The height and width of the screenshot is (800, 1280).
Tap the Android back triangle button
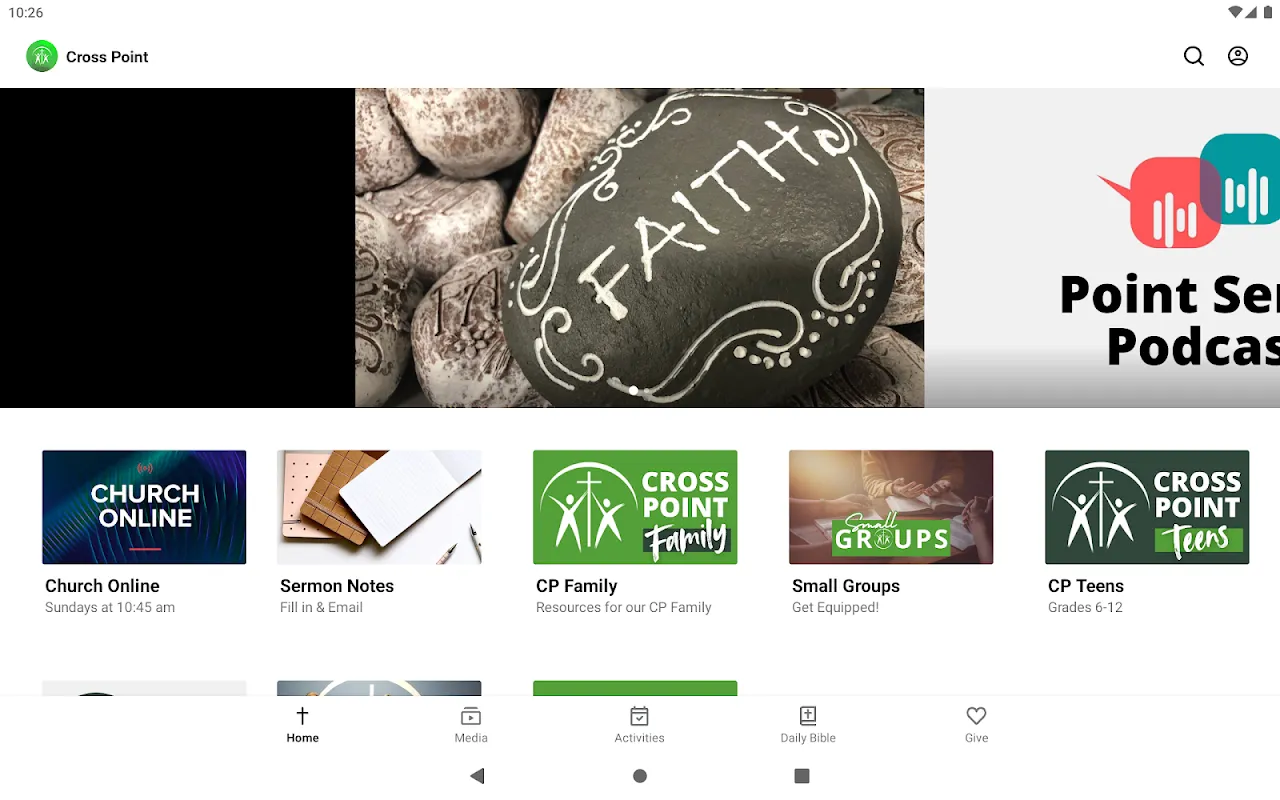[x=477, y=776]
